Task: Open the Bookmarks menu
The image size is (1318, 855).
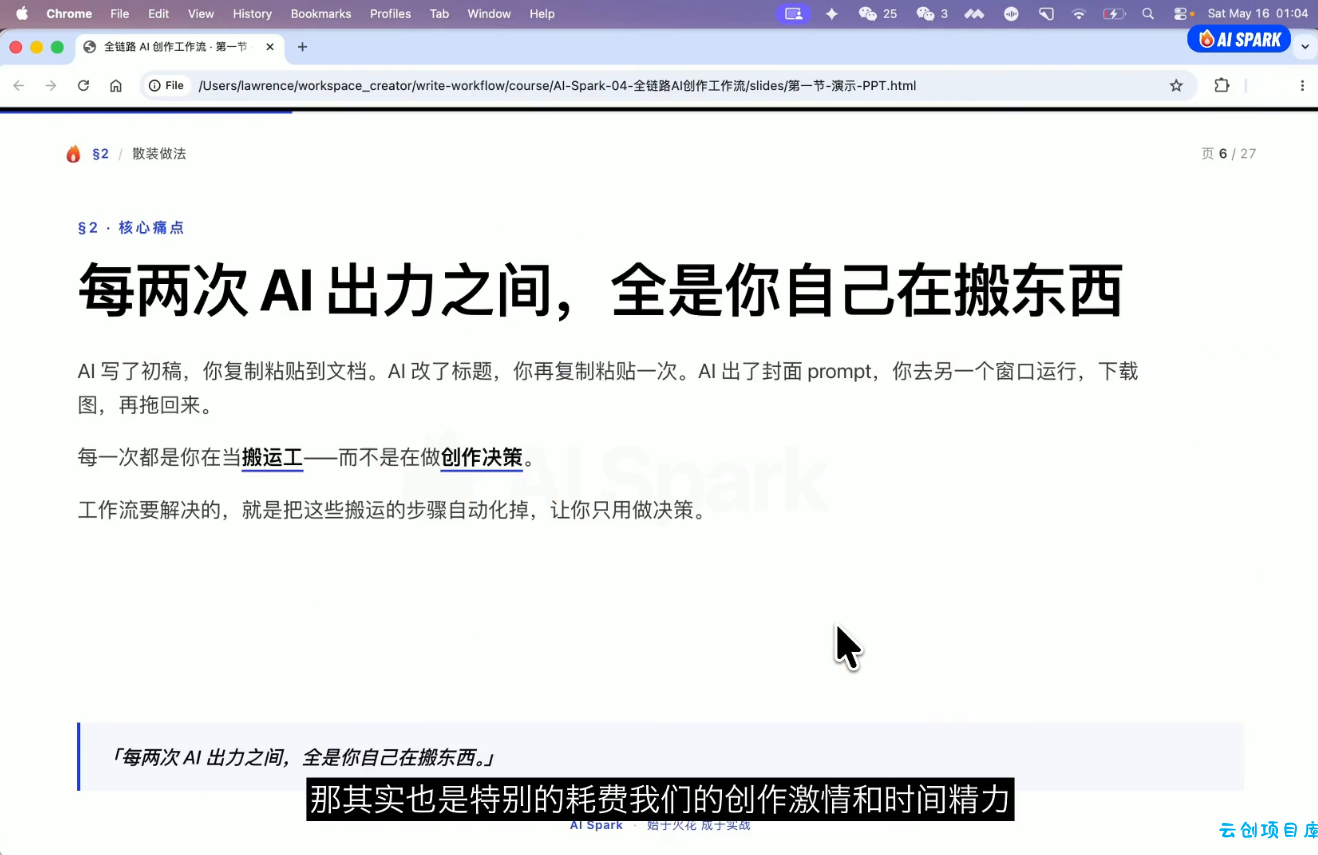Action: click(x=321, y=14)
